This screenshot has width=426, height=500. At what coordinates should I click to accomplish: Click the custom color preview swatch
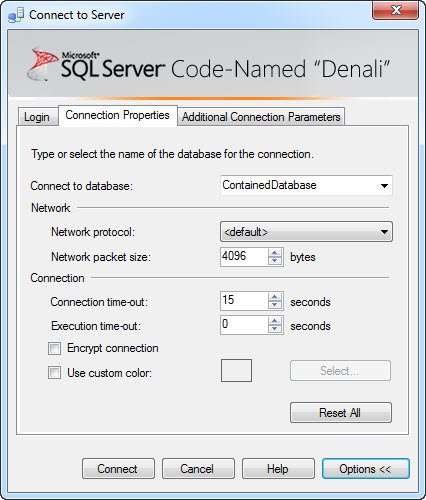tap(236, 370)
